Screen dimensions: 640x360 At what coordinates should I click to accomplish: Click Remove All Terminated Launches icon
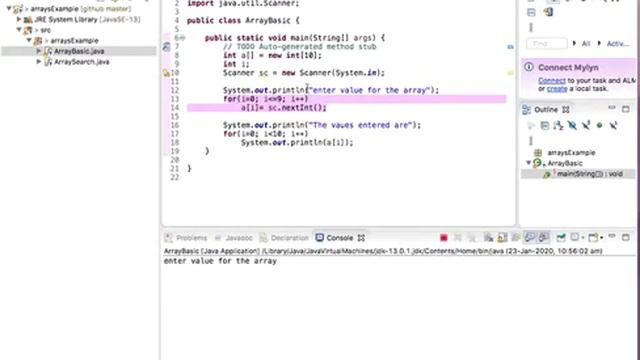[x=471, y=238]
